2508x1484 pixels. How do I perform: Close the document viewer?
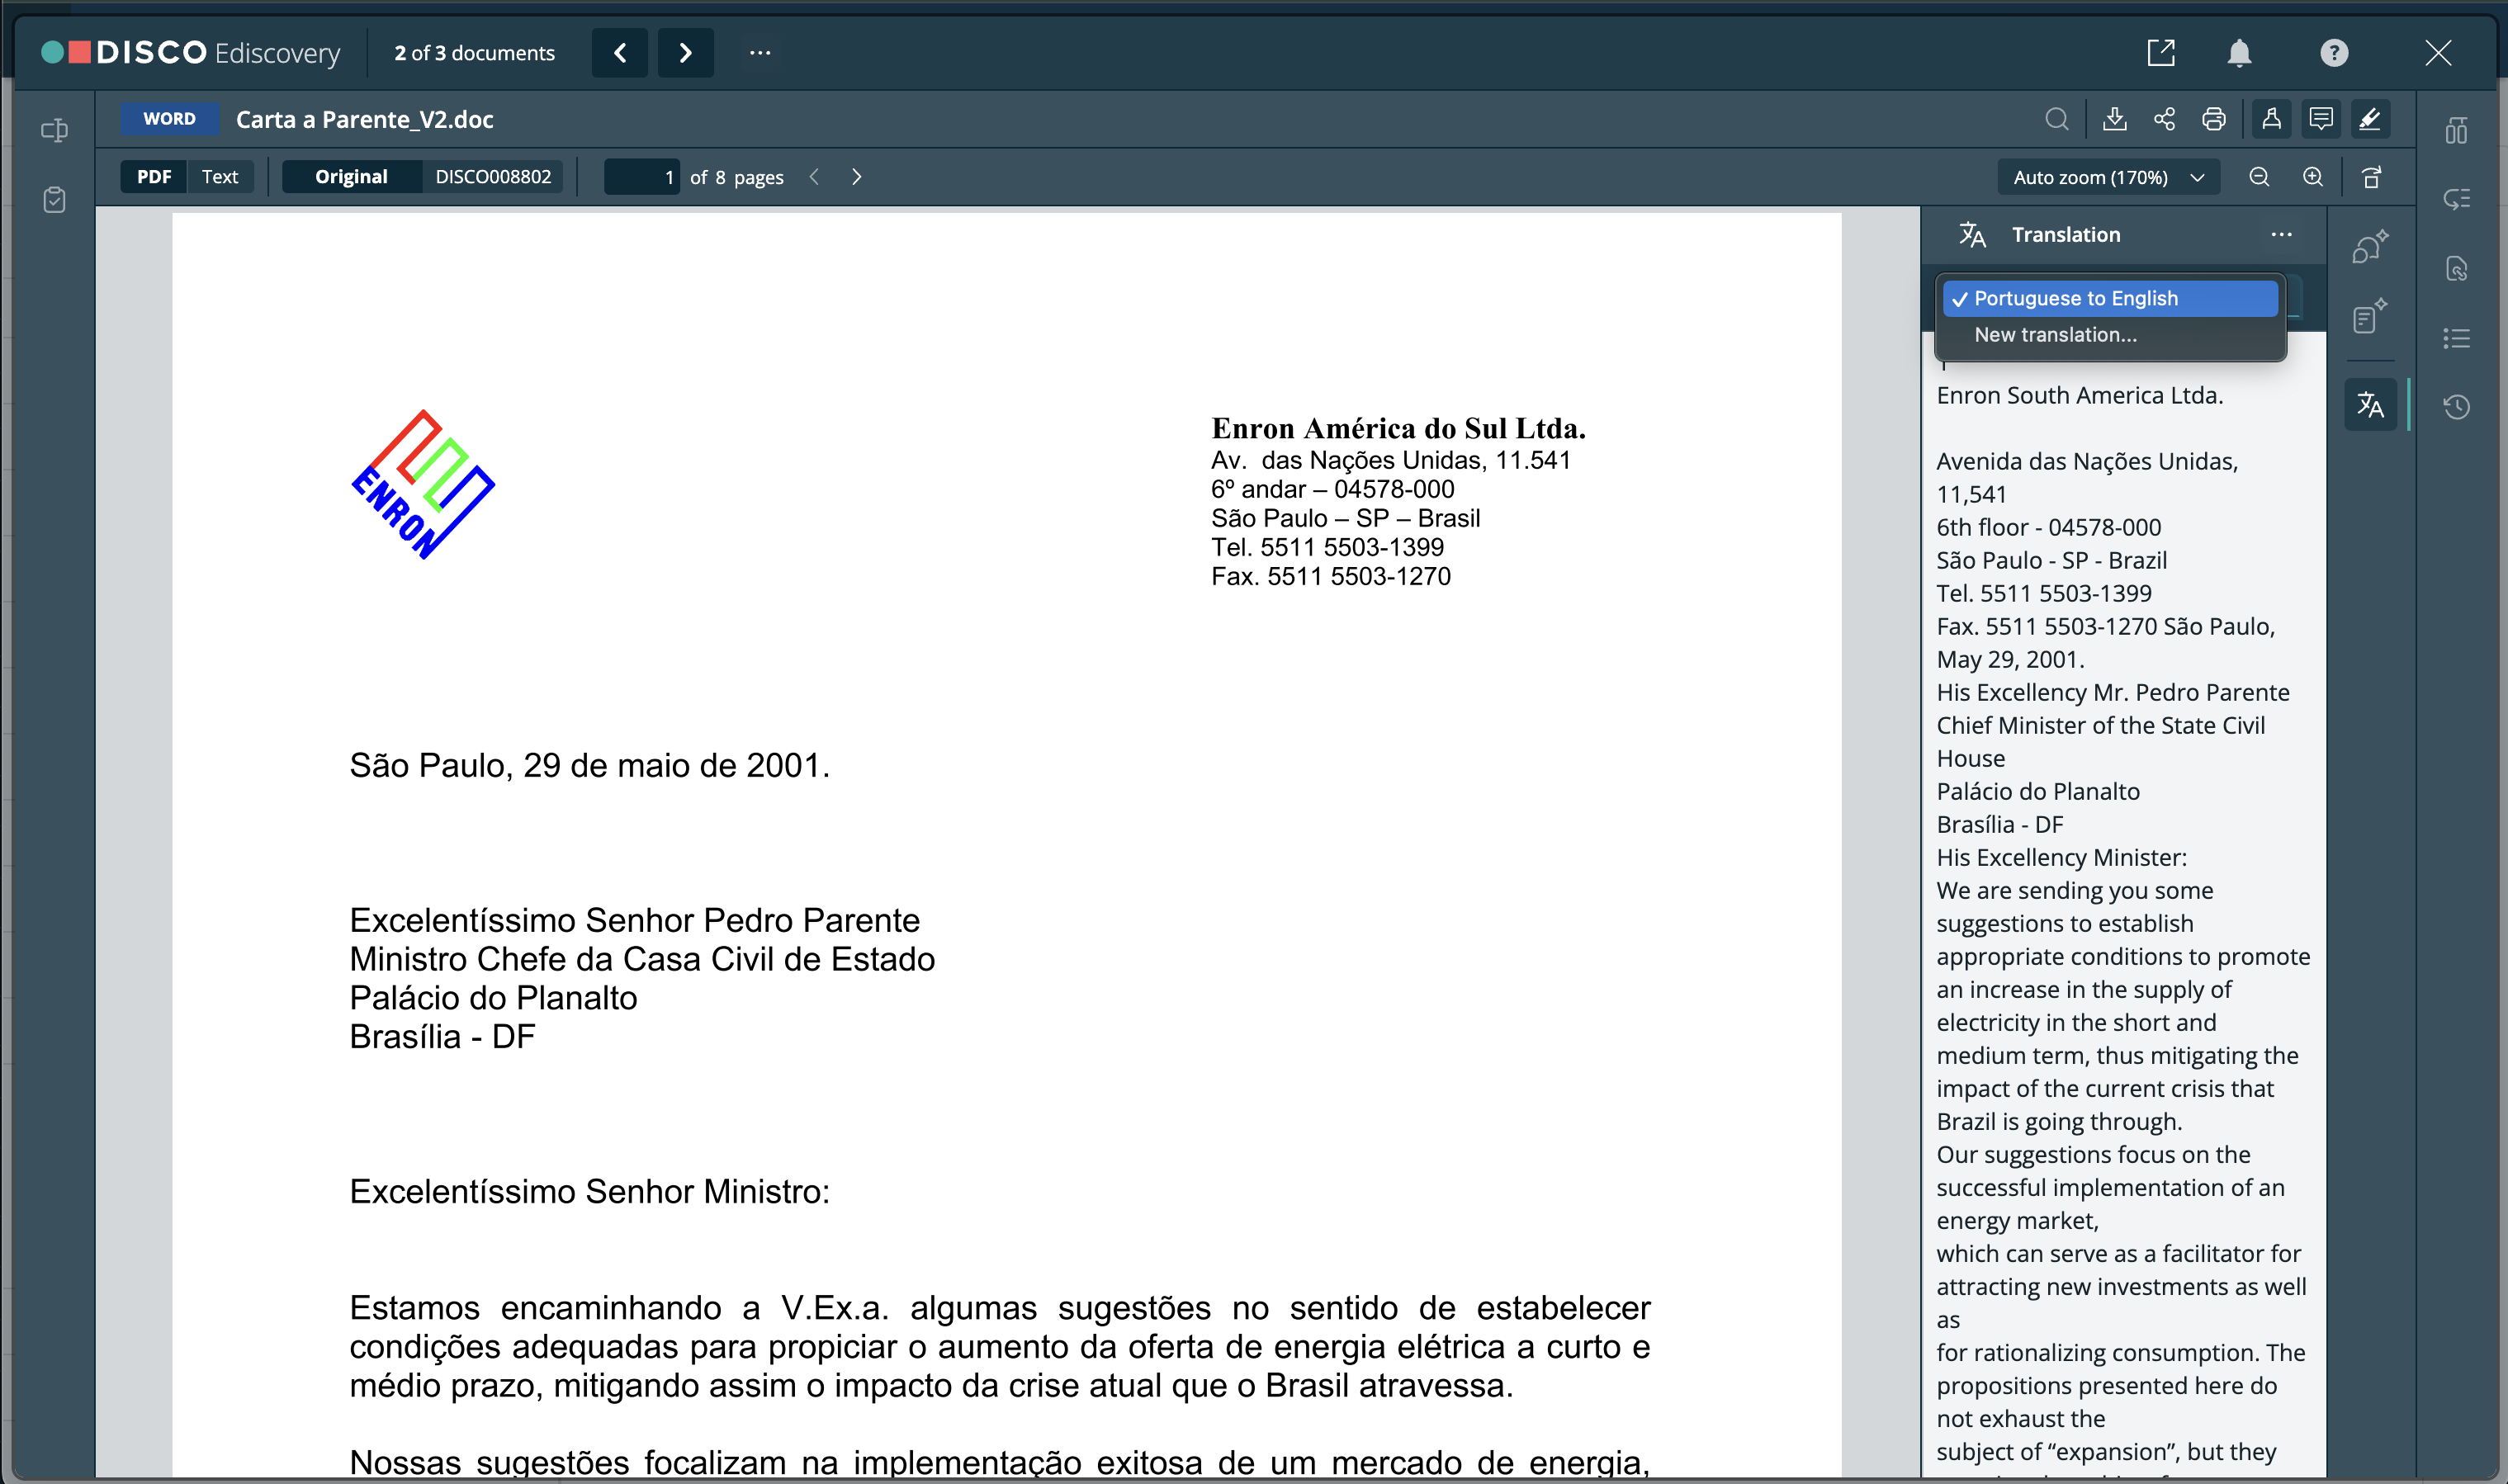[x=2438, y=53]
